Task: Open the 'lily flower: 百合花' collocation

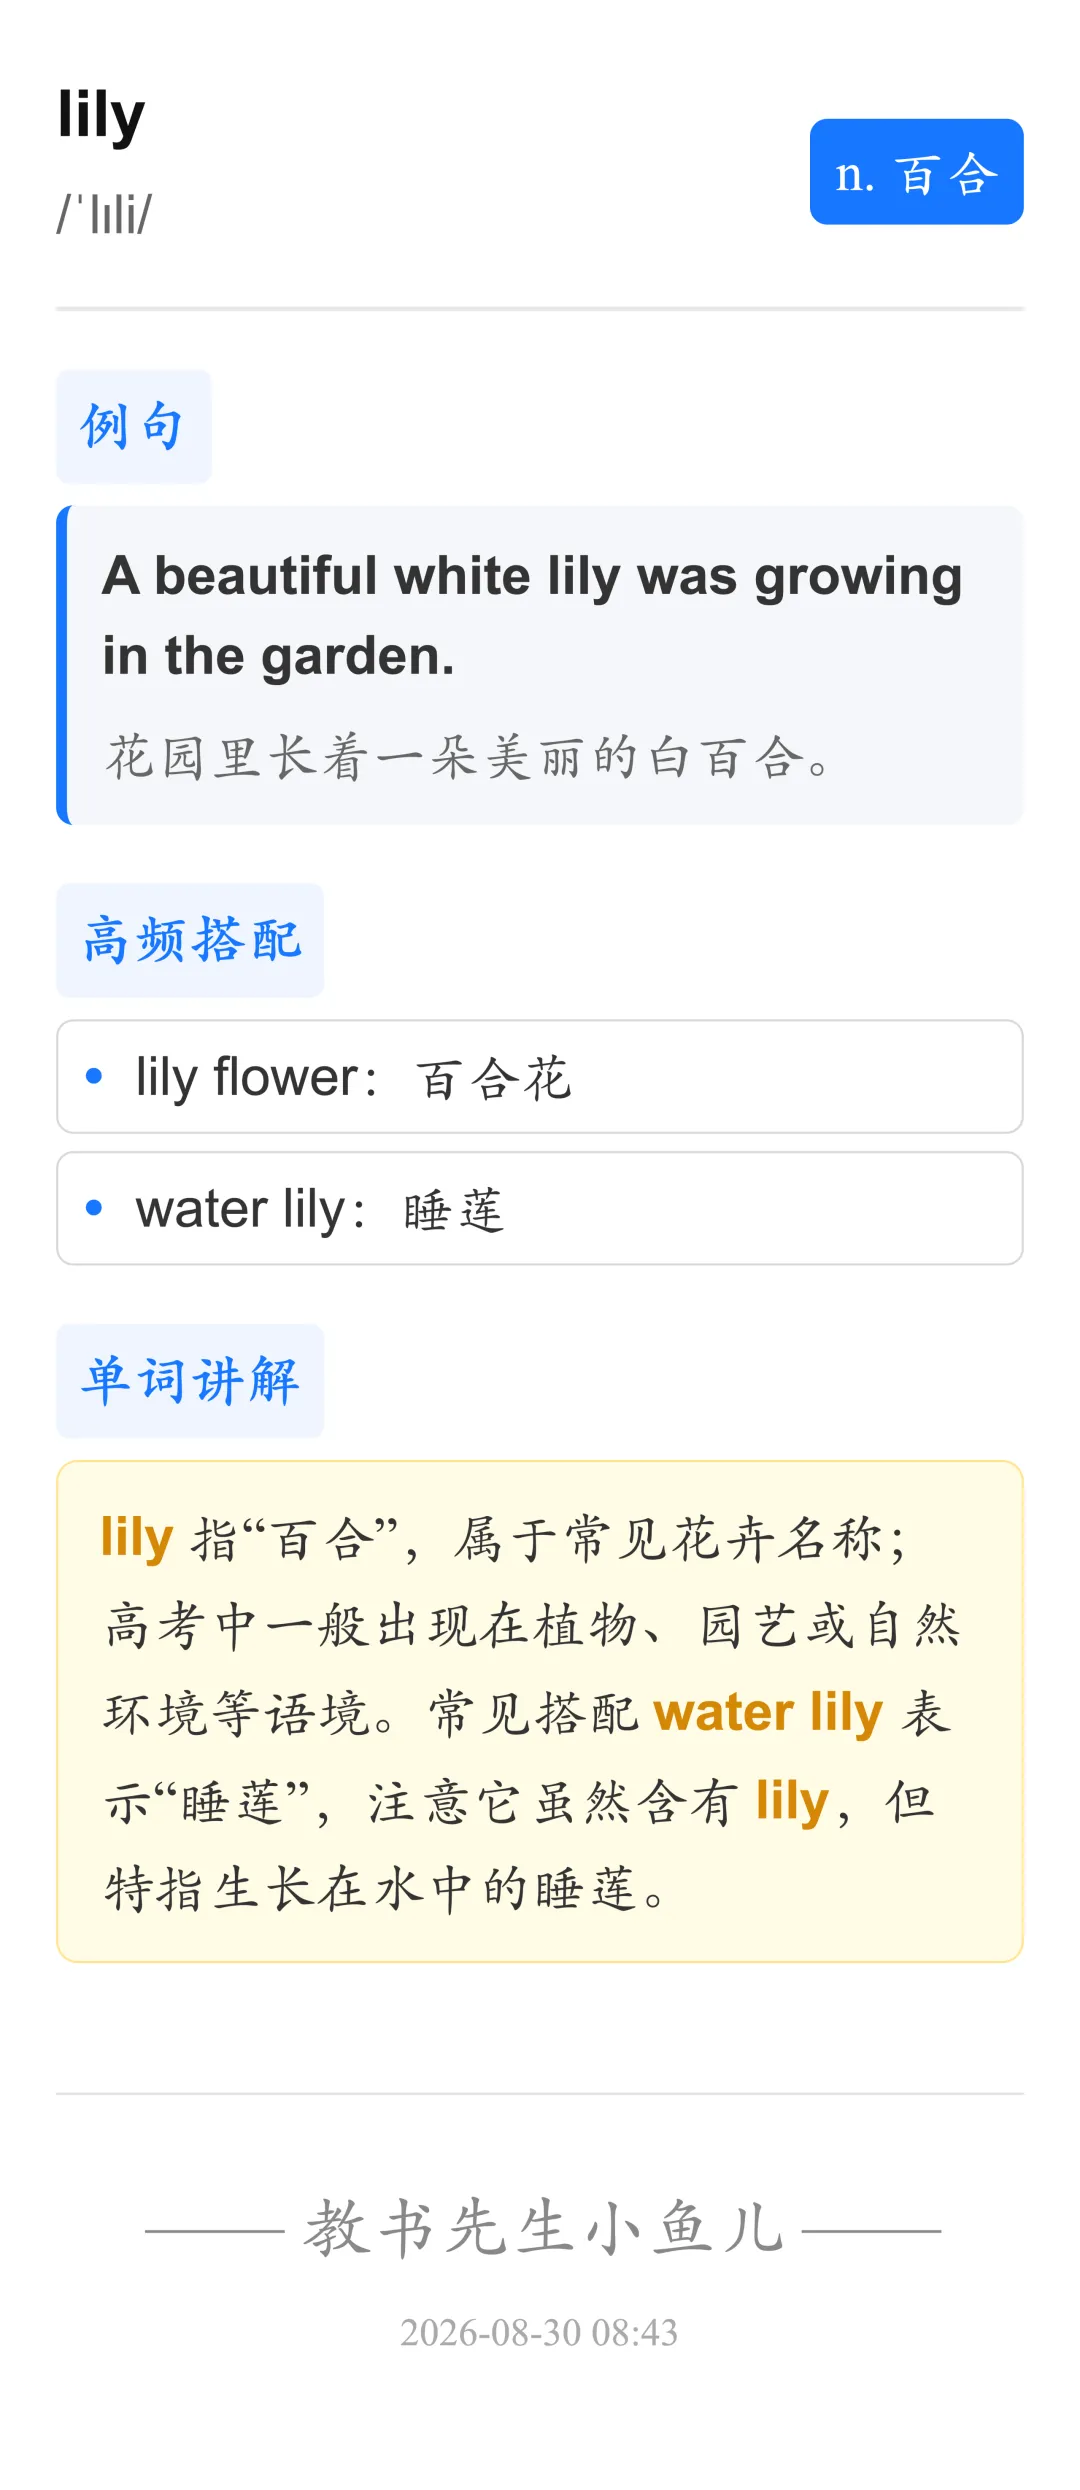Action: (540, 1077)
